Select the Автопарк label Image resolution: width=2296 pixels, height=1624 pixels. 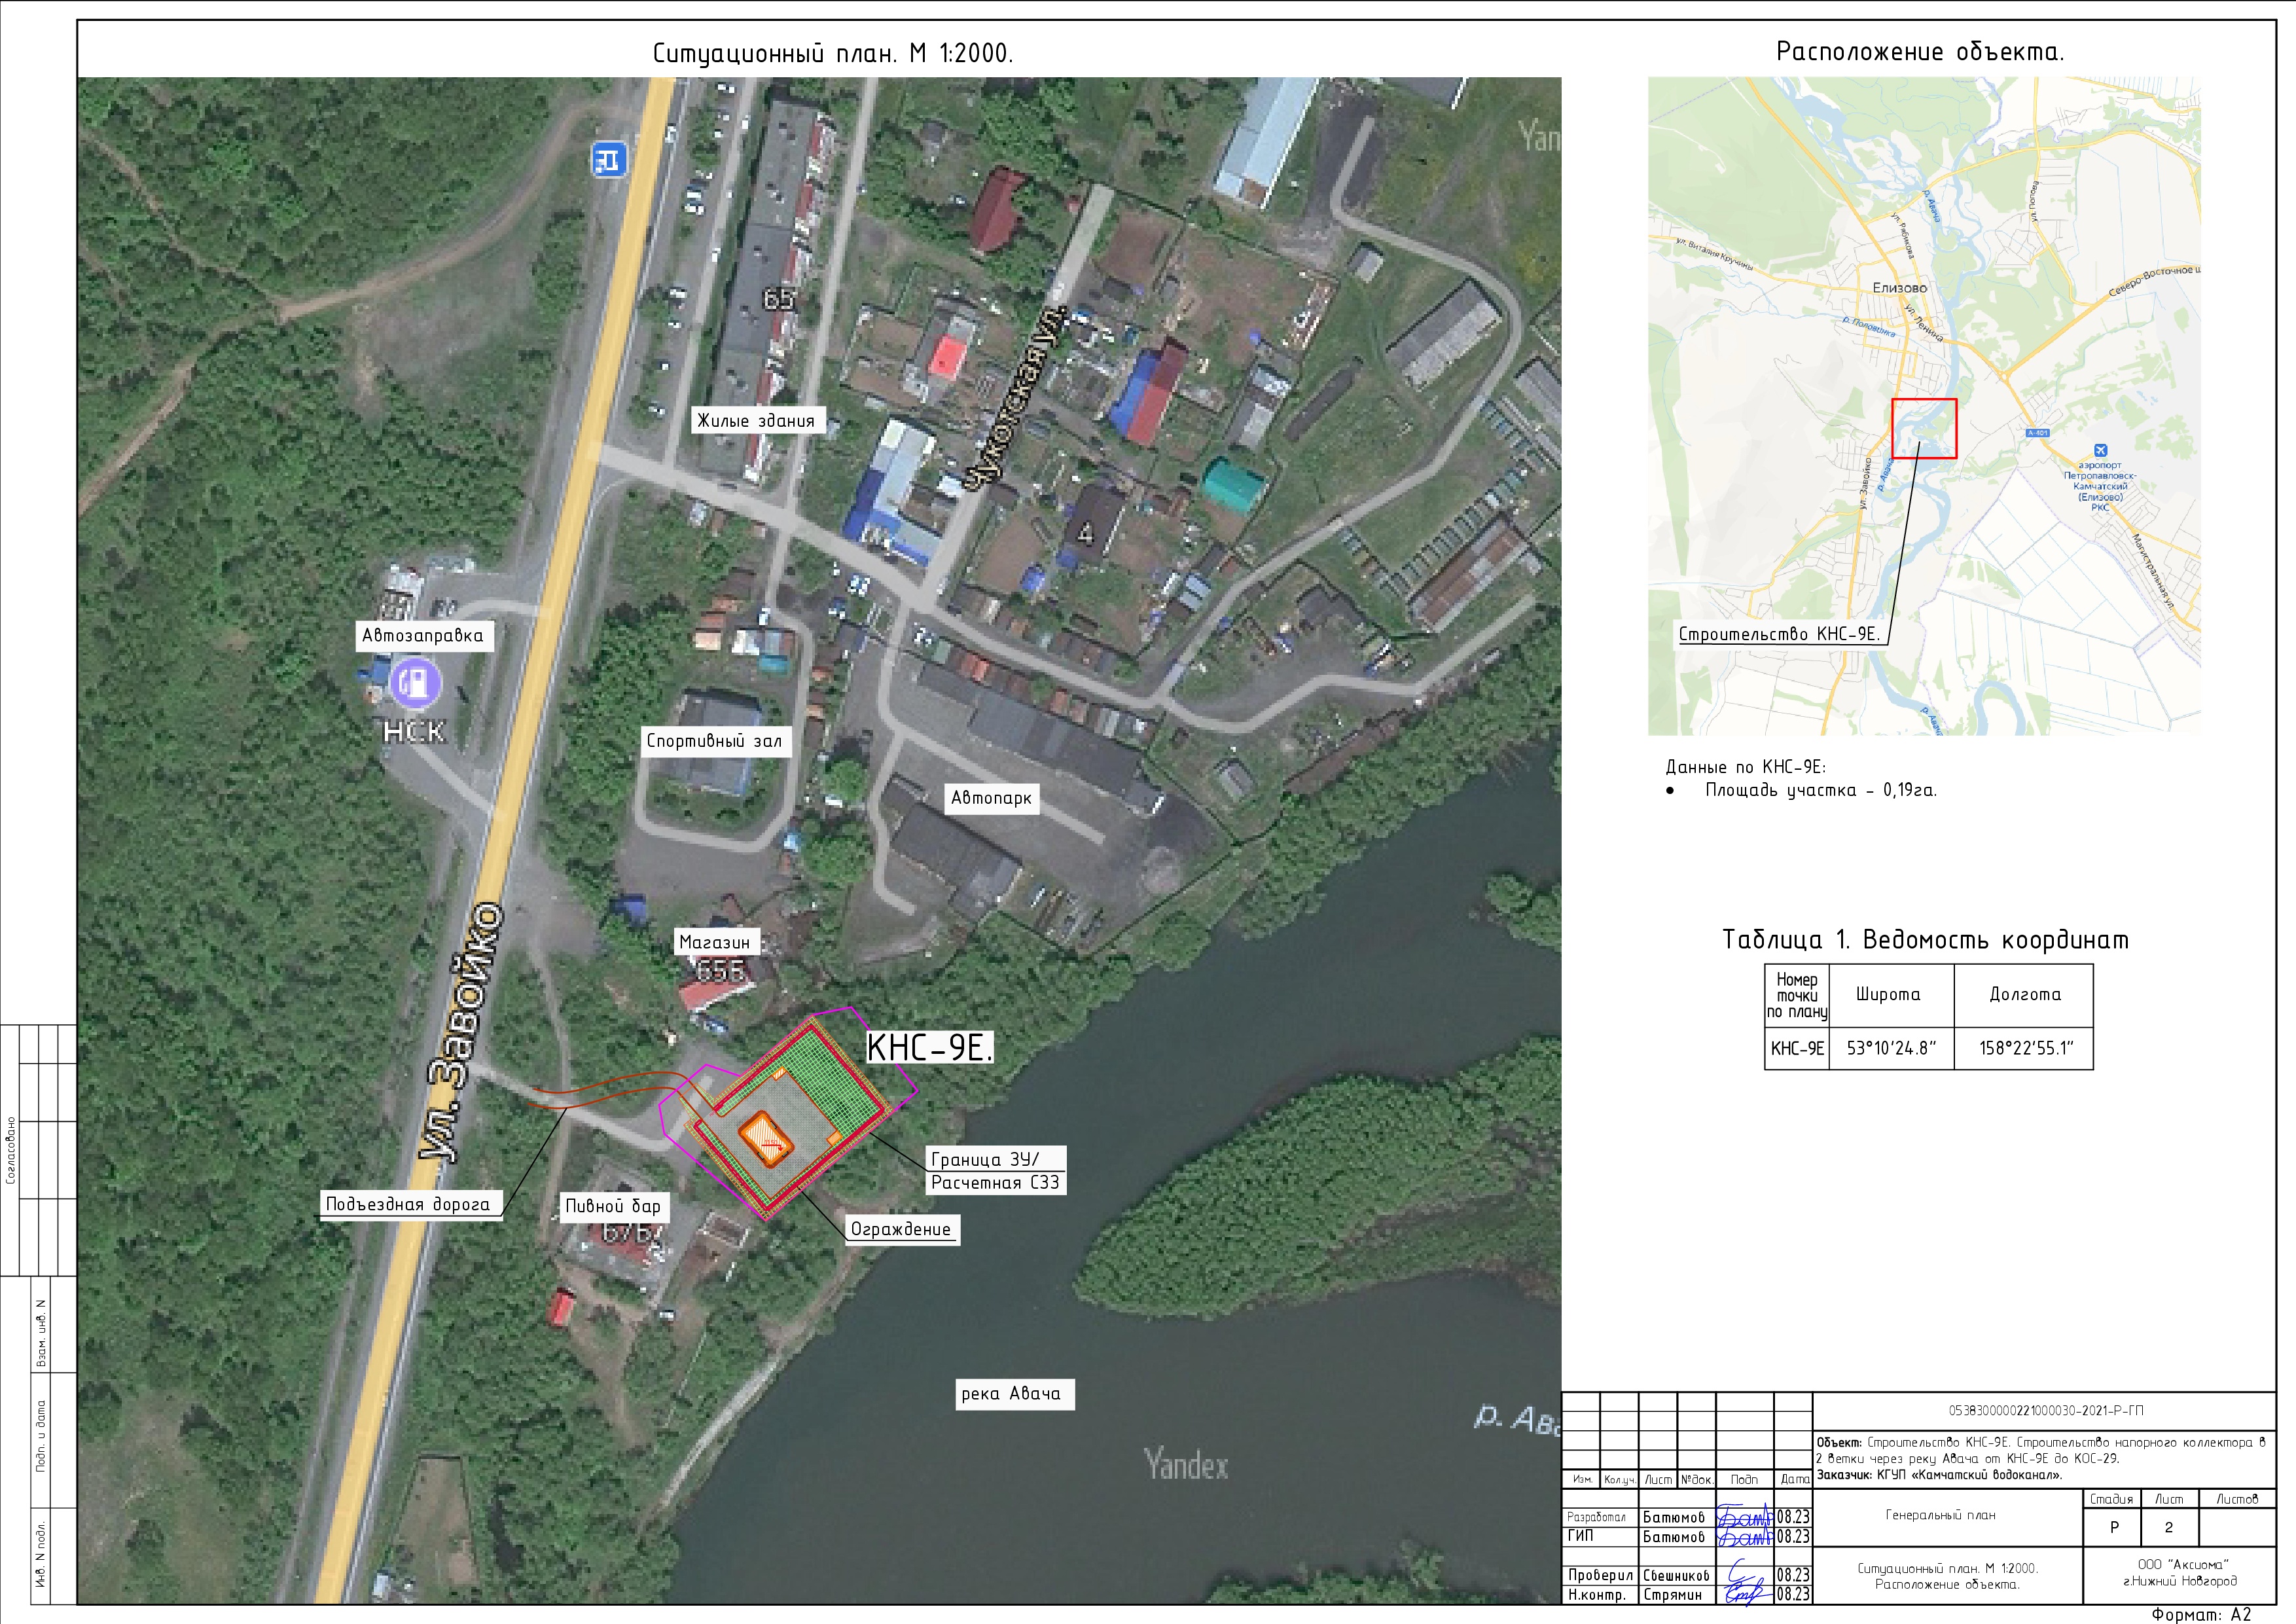[991, 798]
